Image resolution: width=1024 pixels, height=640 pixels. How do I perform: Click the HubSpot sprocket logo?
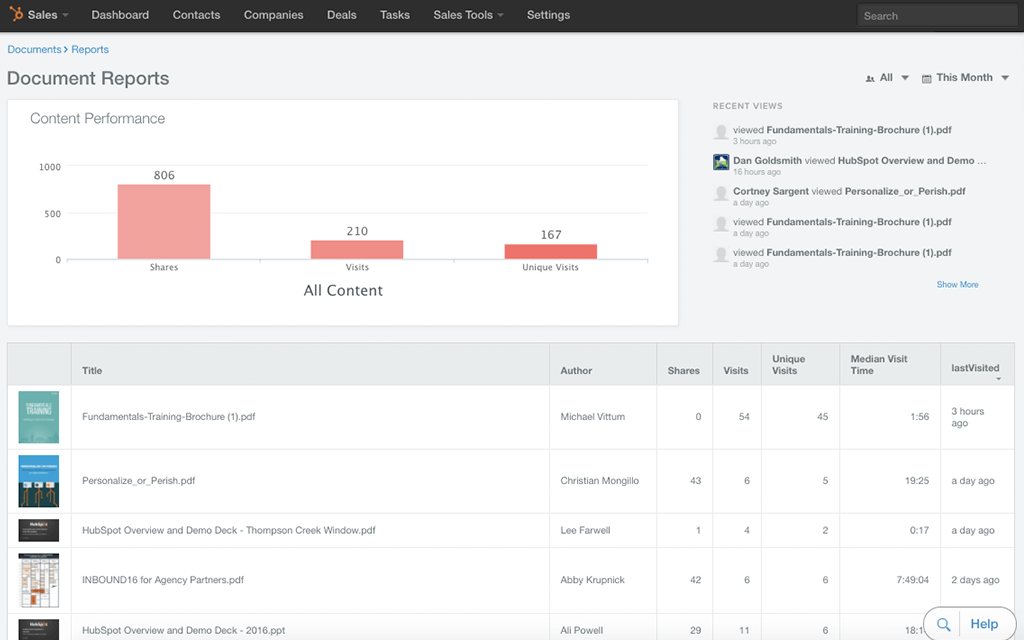pos(15,15)
